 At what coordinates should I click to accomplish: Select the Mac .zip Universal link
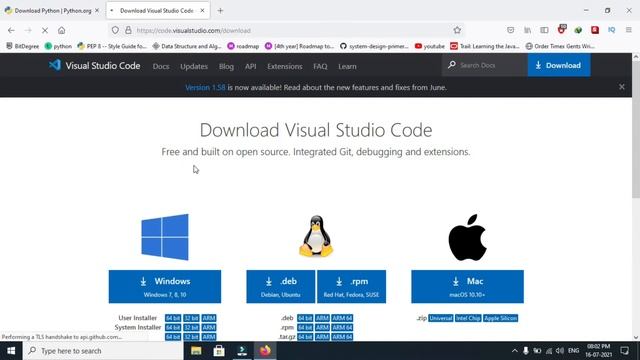[x=441, y=318]
